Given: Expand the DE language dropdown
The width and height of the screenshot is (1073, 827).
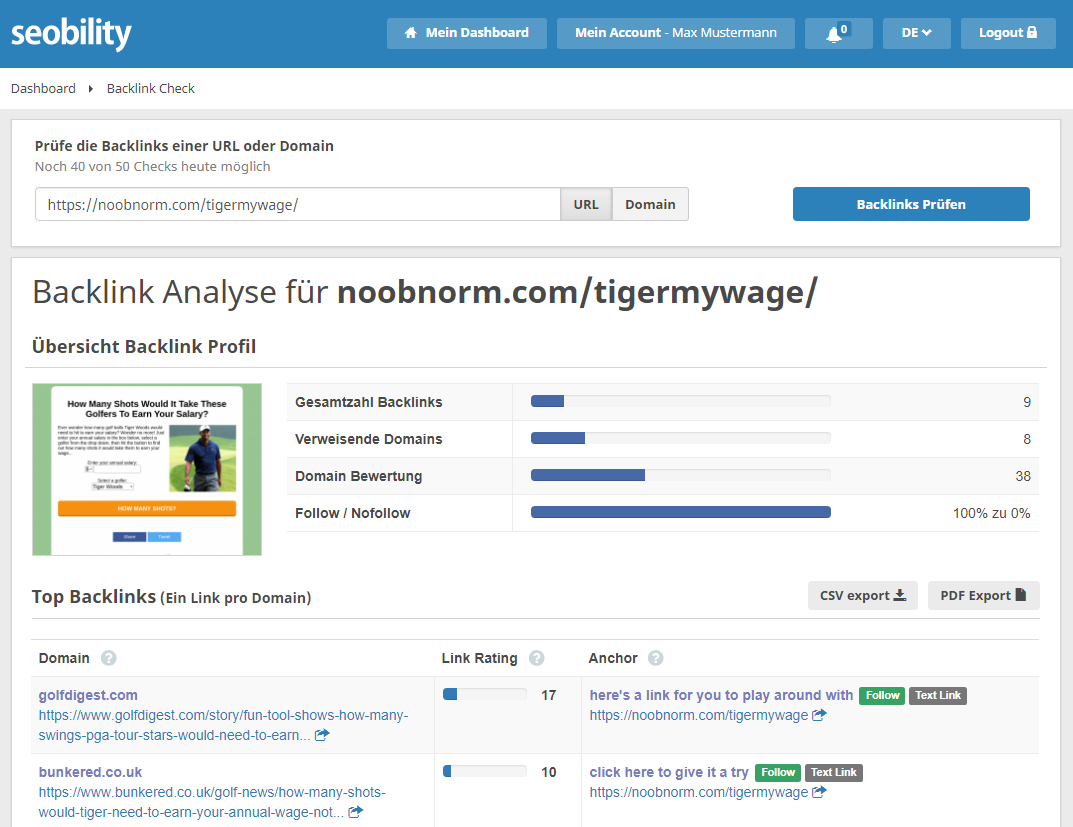Looking at the screenshot, I should (x=916, y=33).
